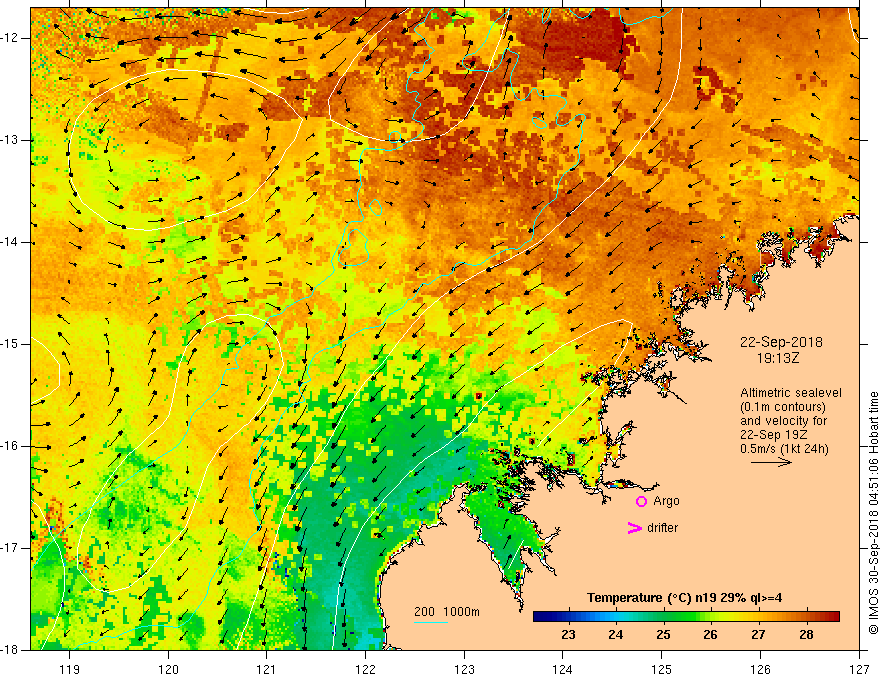The width and height of the screenshot is (880, 680).
Task: Click the magenta drifter arrowhead symbol
Action: coord(634,528)
